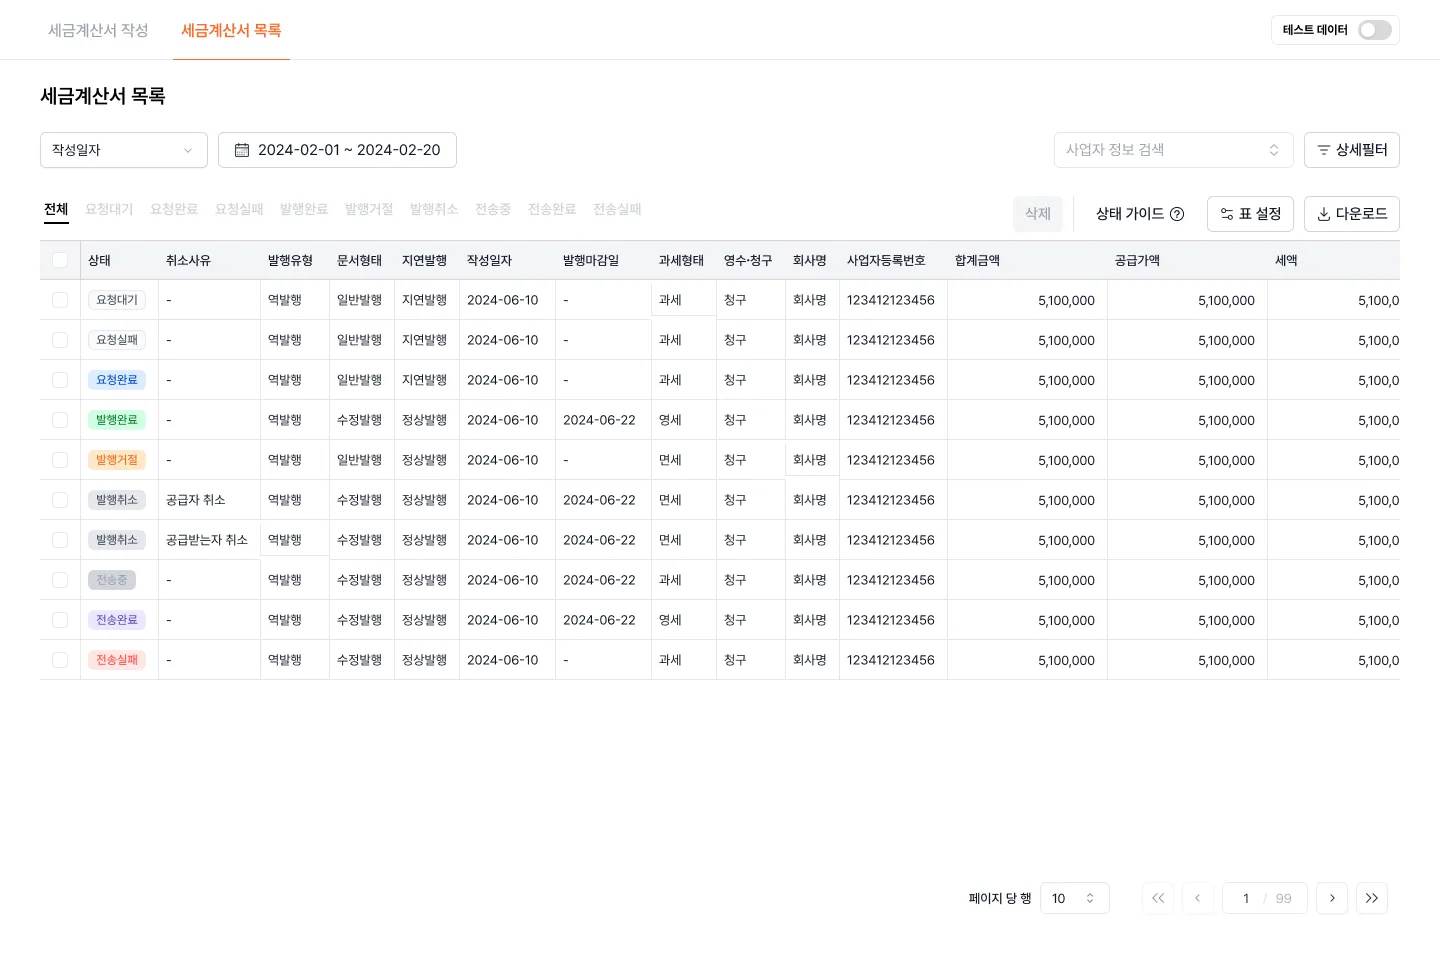This screenshot has width=1440, height=960.
Task: Click the calendar icon in date range field
Action: click(x=242, y=150)
